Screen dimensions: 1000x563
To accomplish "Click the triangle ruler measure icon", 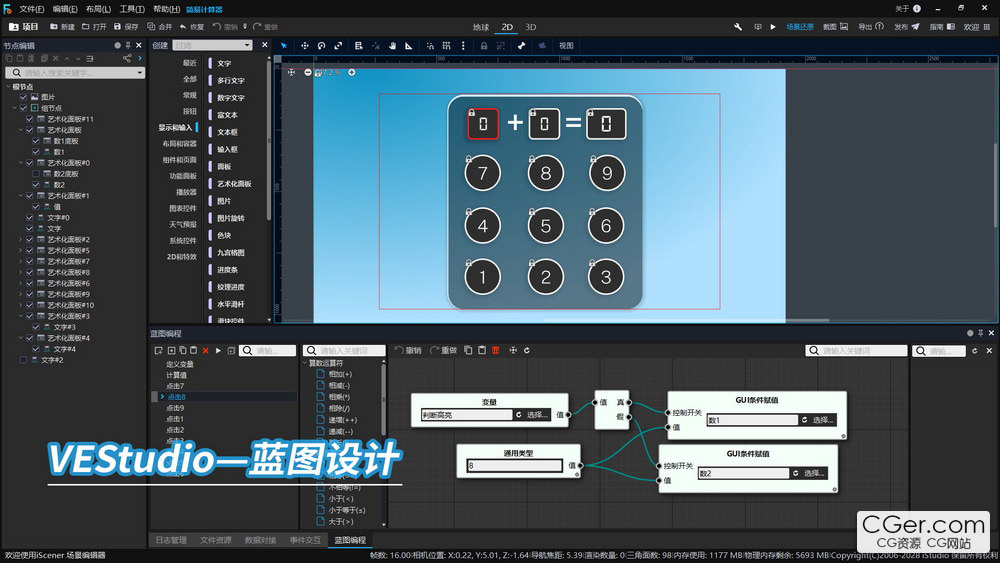I will (x=409, y=46).
